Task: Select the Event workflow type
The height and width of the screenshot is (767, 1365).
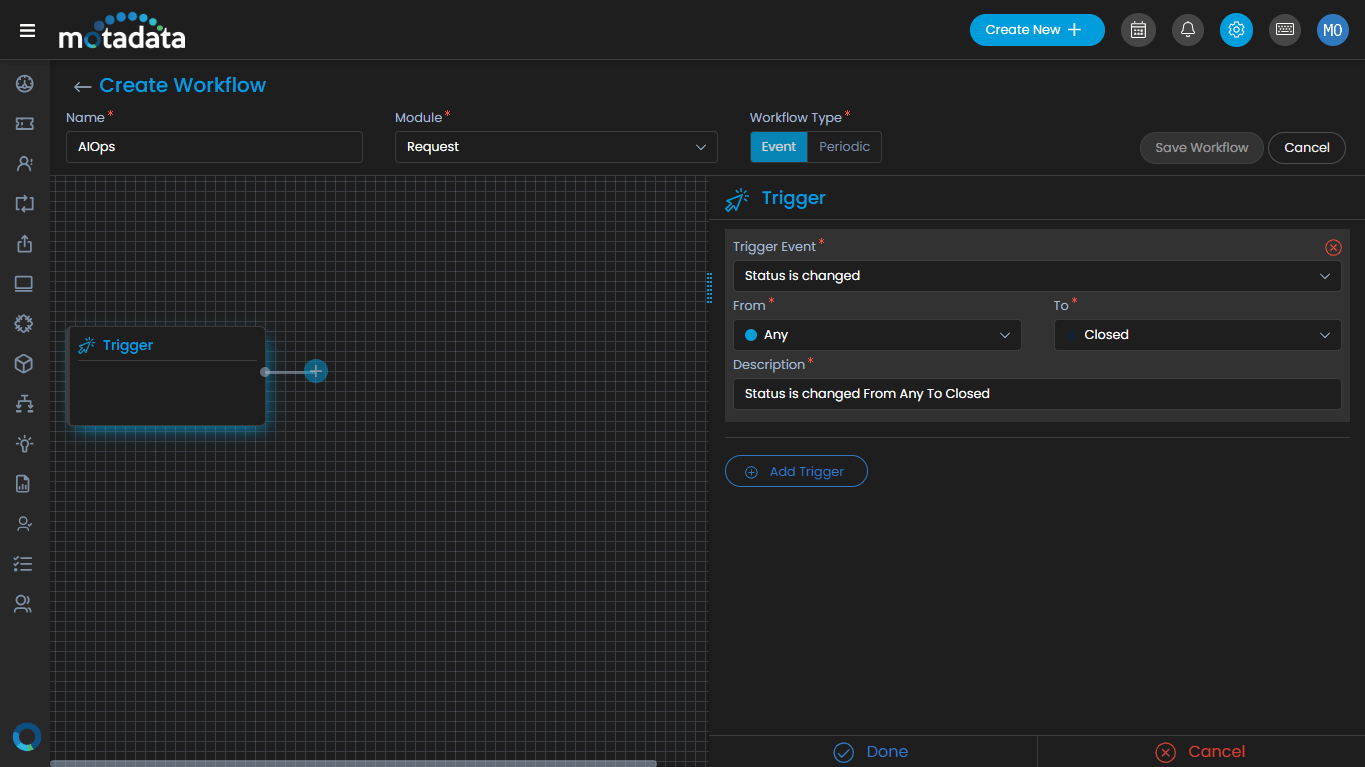Action: (x=778, y=146)
